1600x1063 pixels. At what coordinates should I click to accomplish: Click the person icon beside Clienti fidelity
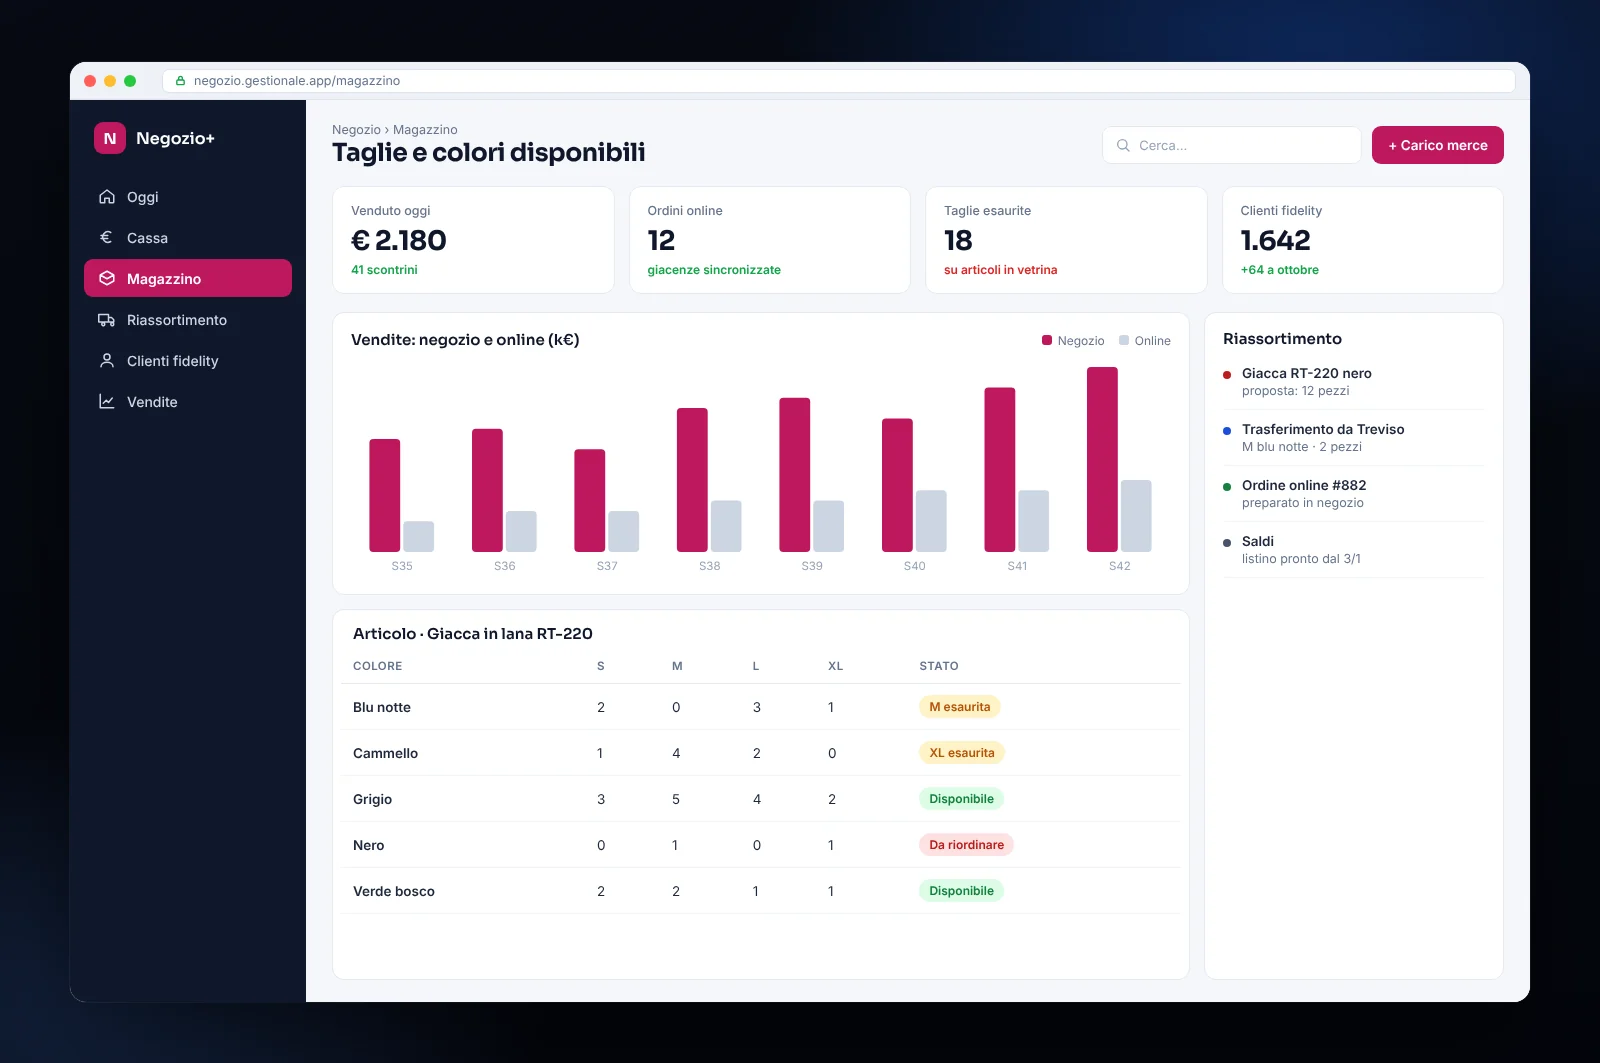[x=107, y=361]
